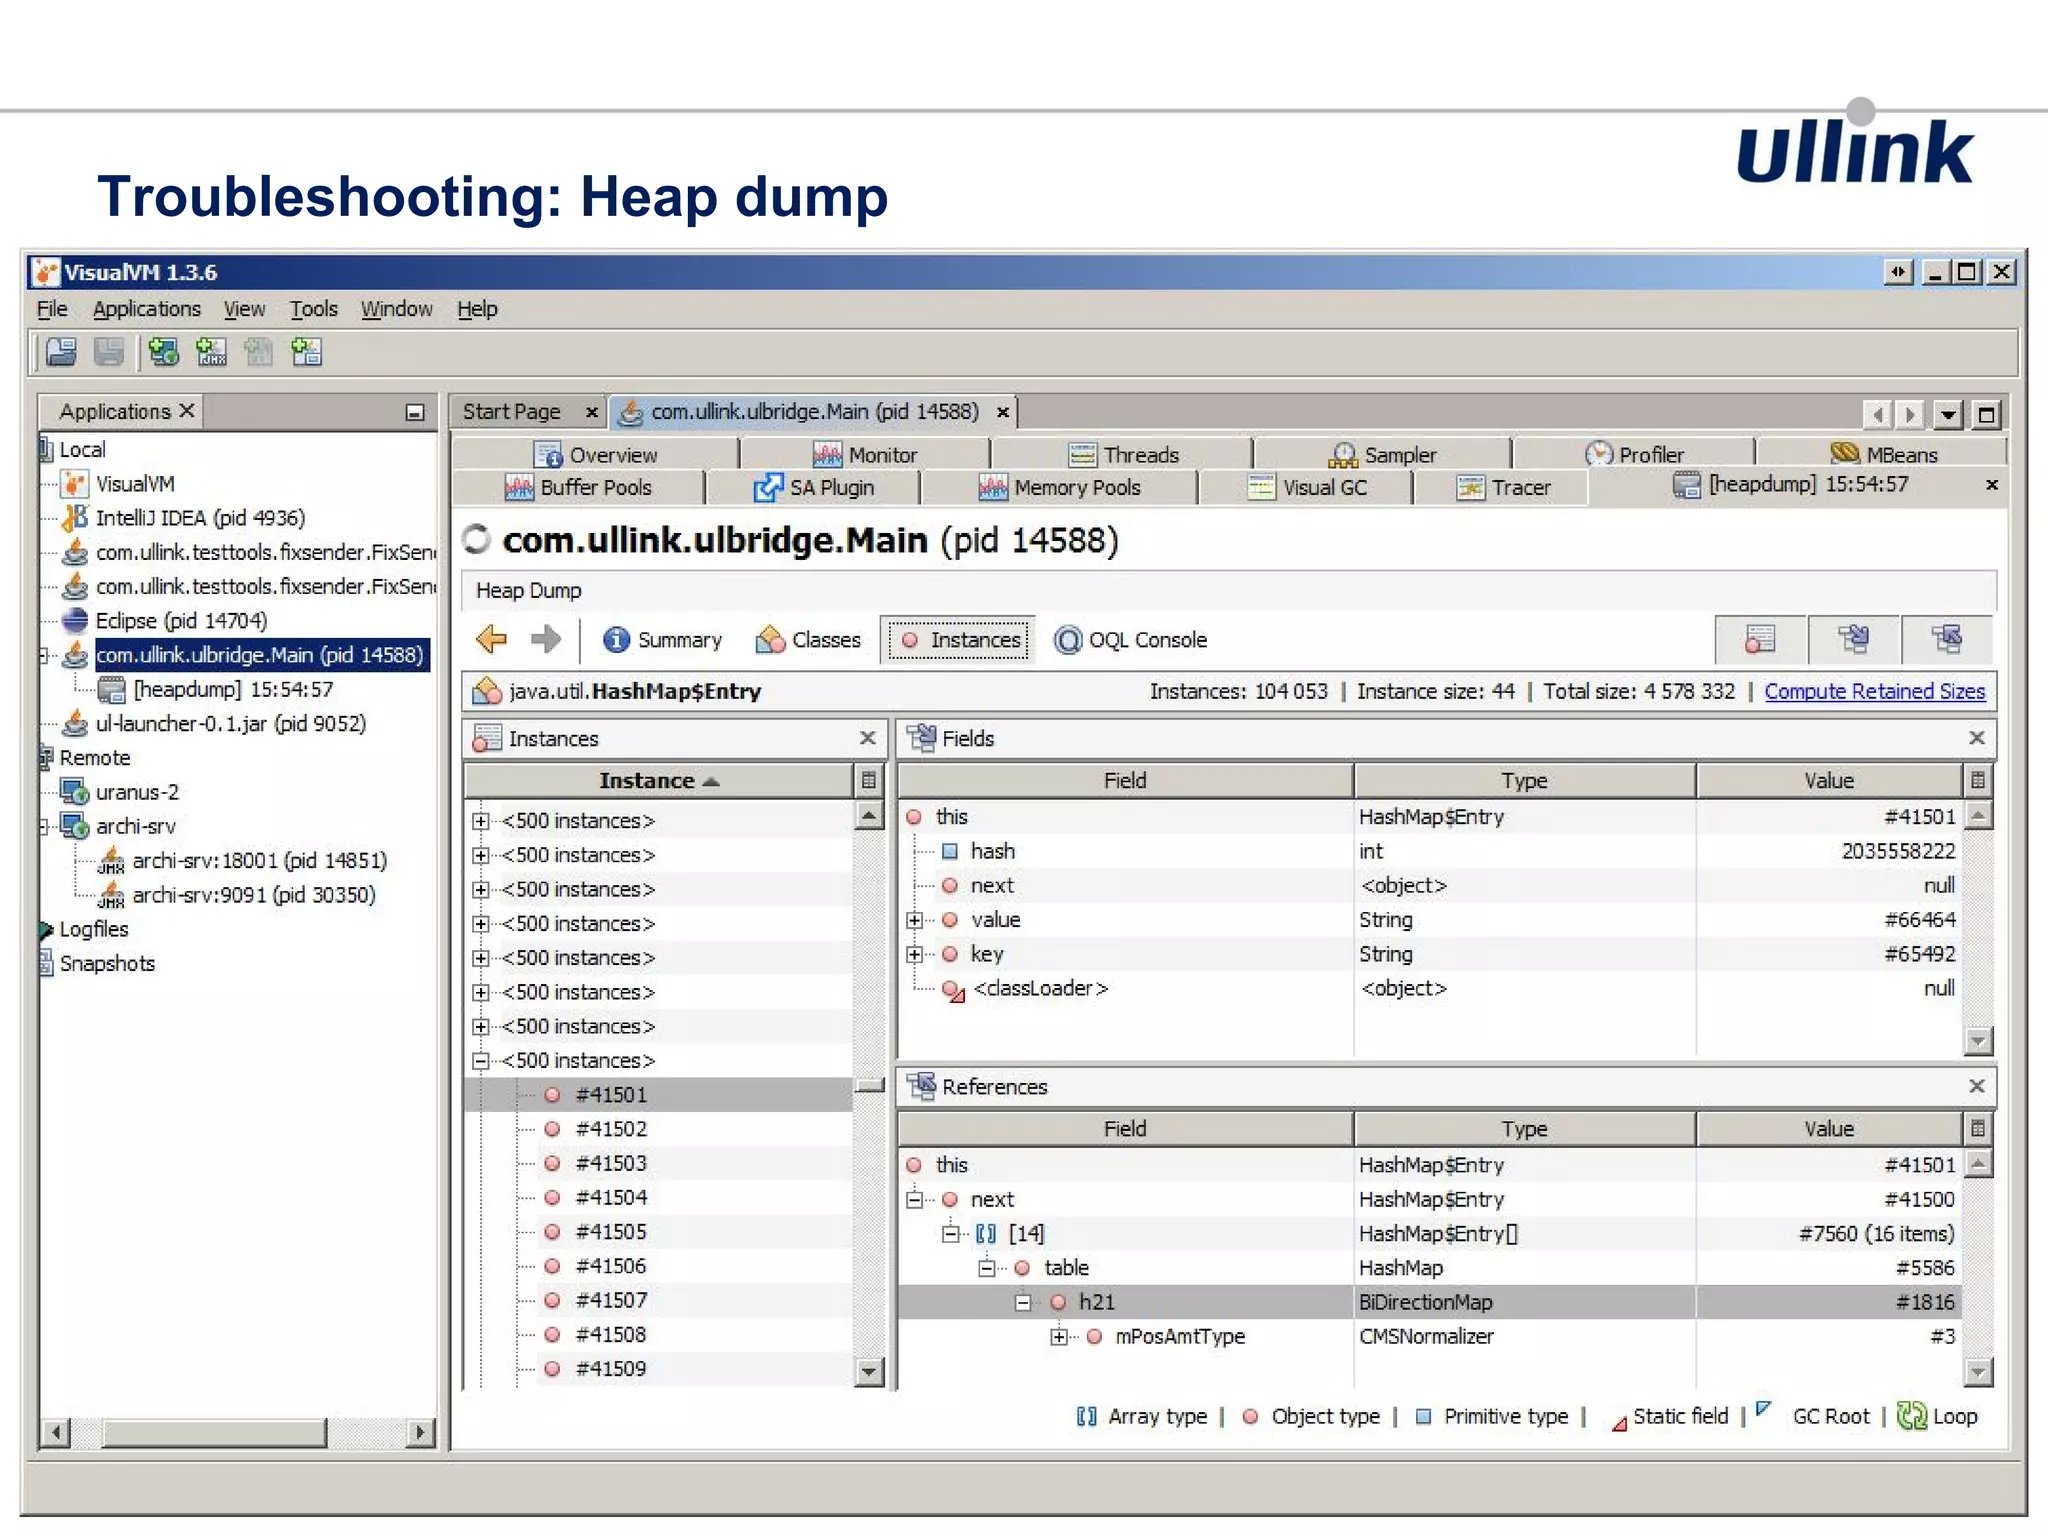Click column chooser icon in Fields table
Screen dimensions: 2048x1536
click(x=1978, y=780)
